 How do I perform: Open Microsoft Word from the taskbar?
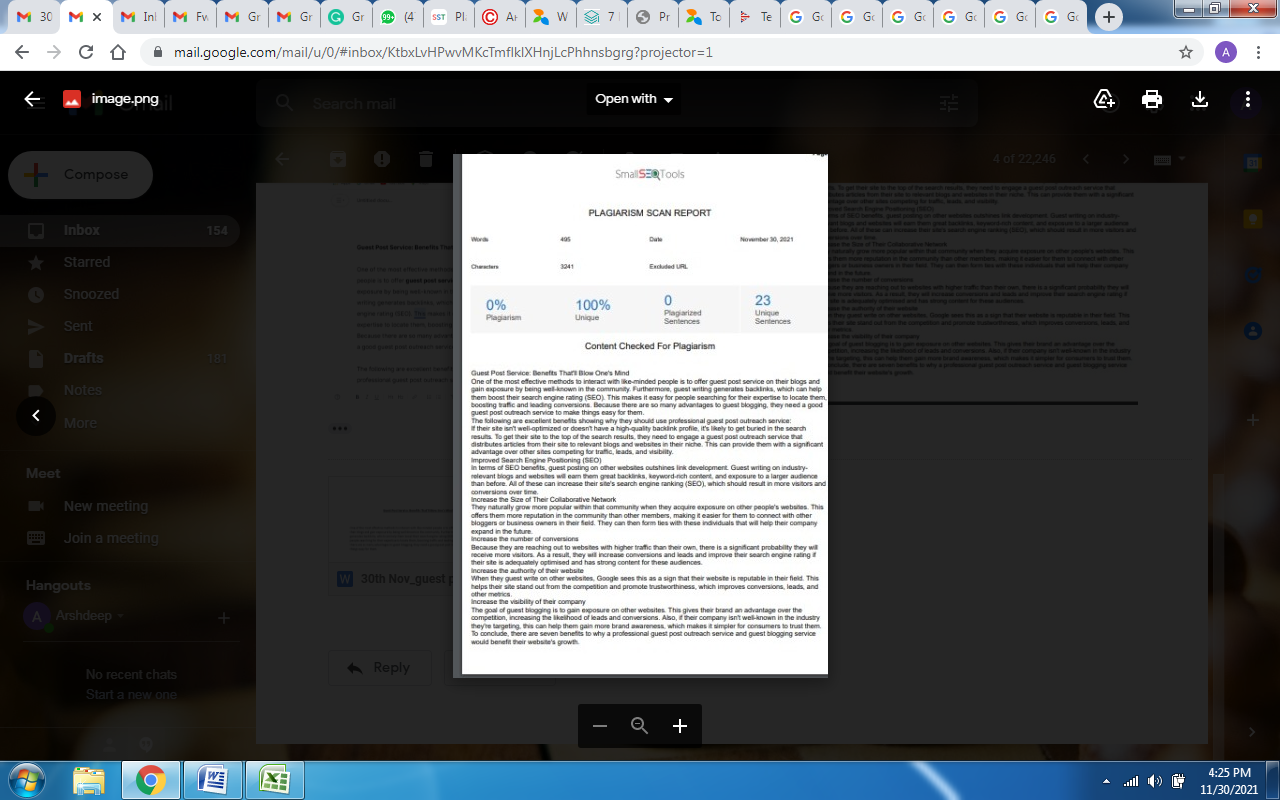(213, 780)
